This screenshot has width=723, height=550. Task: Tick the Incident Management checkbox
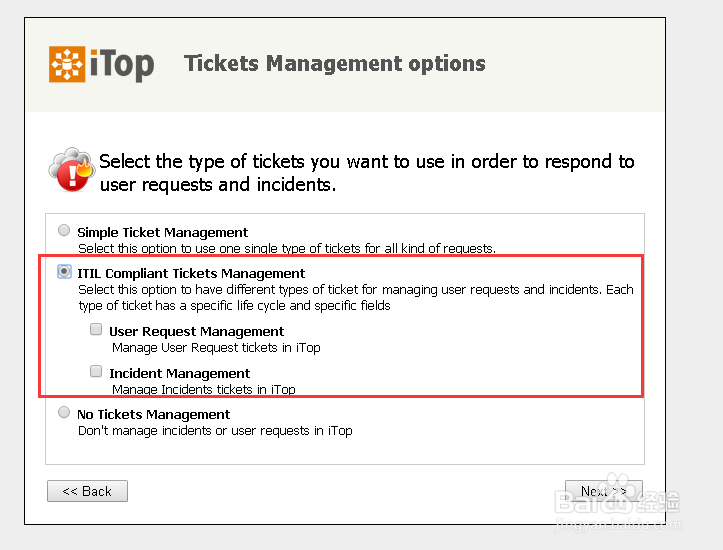coord(96,371)
